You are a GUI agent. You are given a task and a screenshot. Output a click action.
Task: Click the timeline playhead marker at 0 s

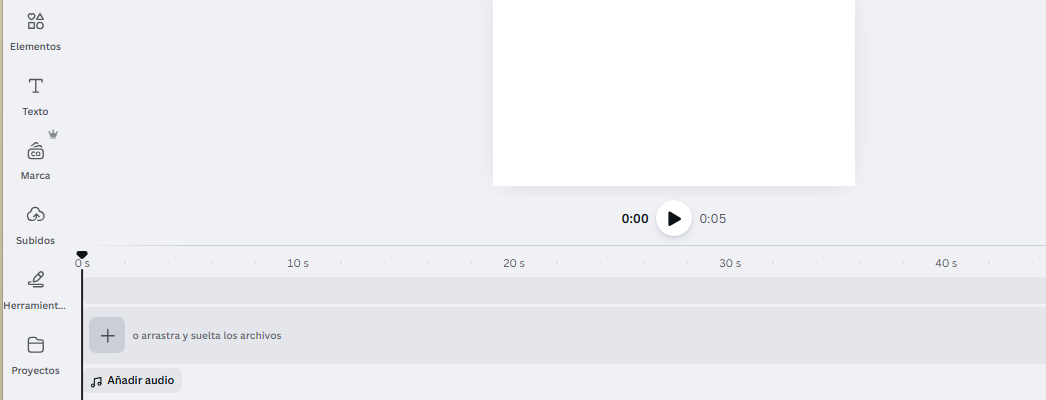tap(81, 255)
